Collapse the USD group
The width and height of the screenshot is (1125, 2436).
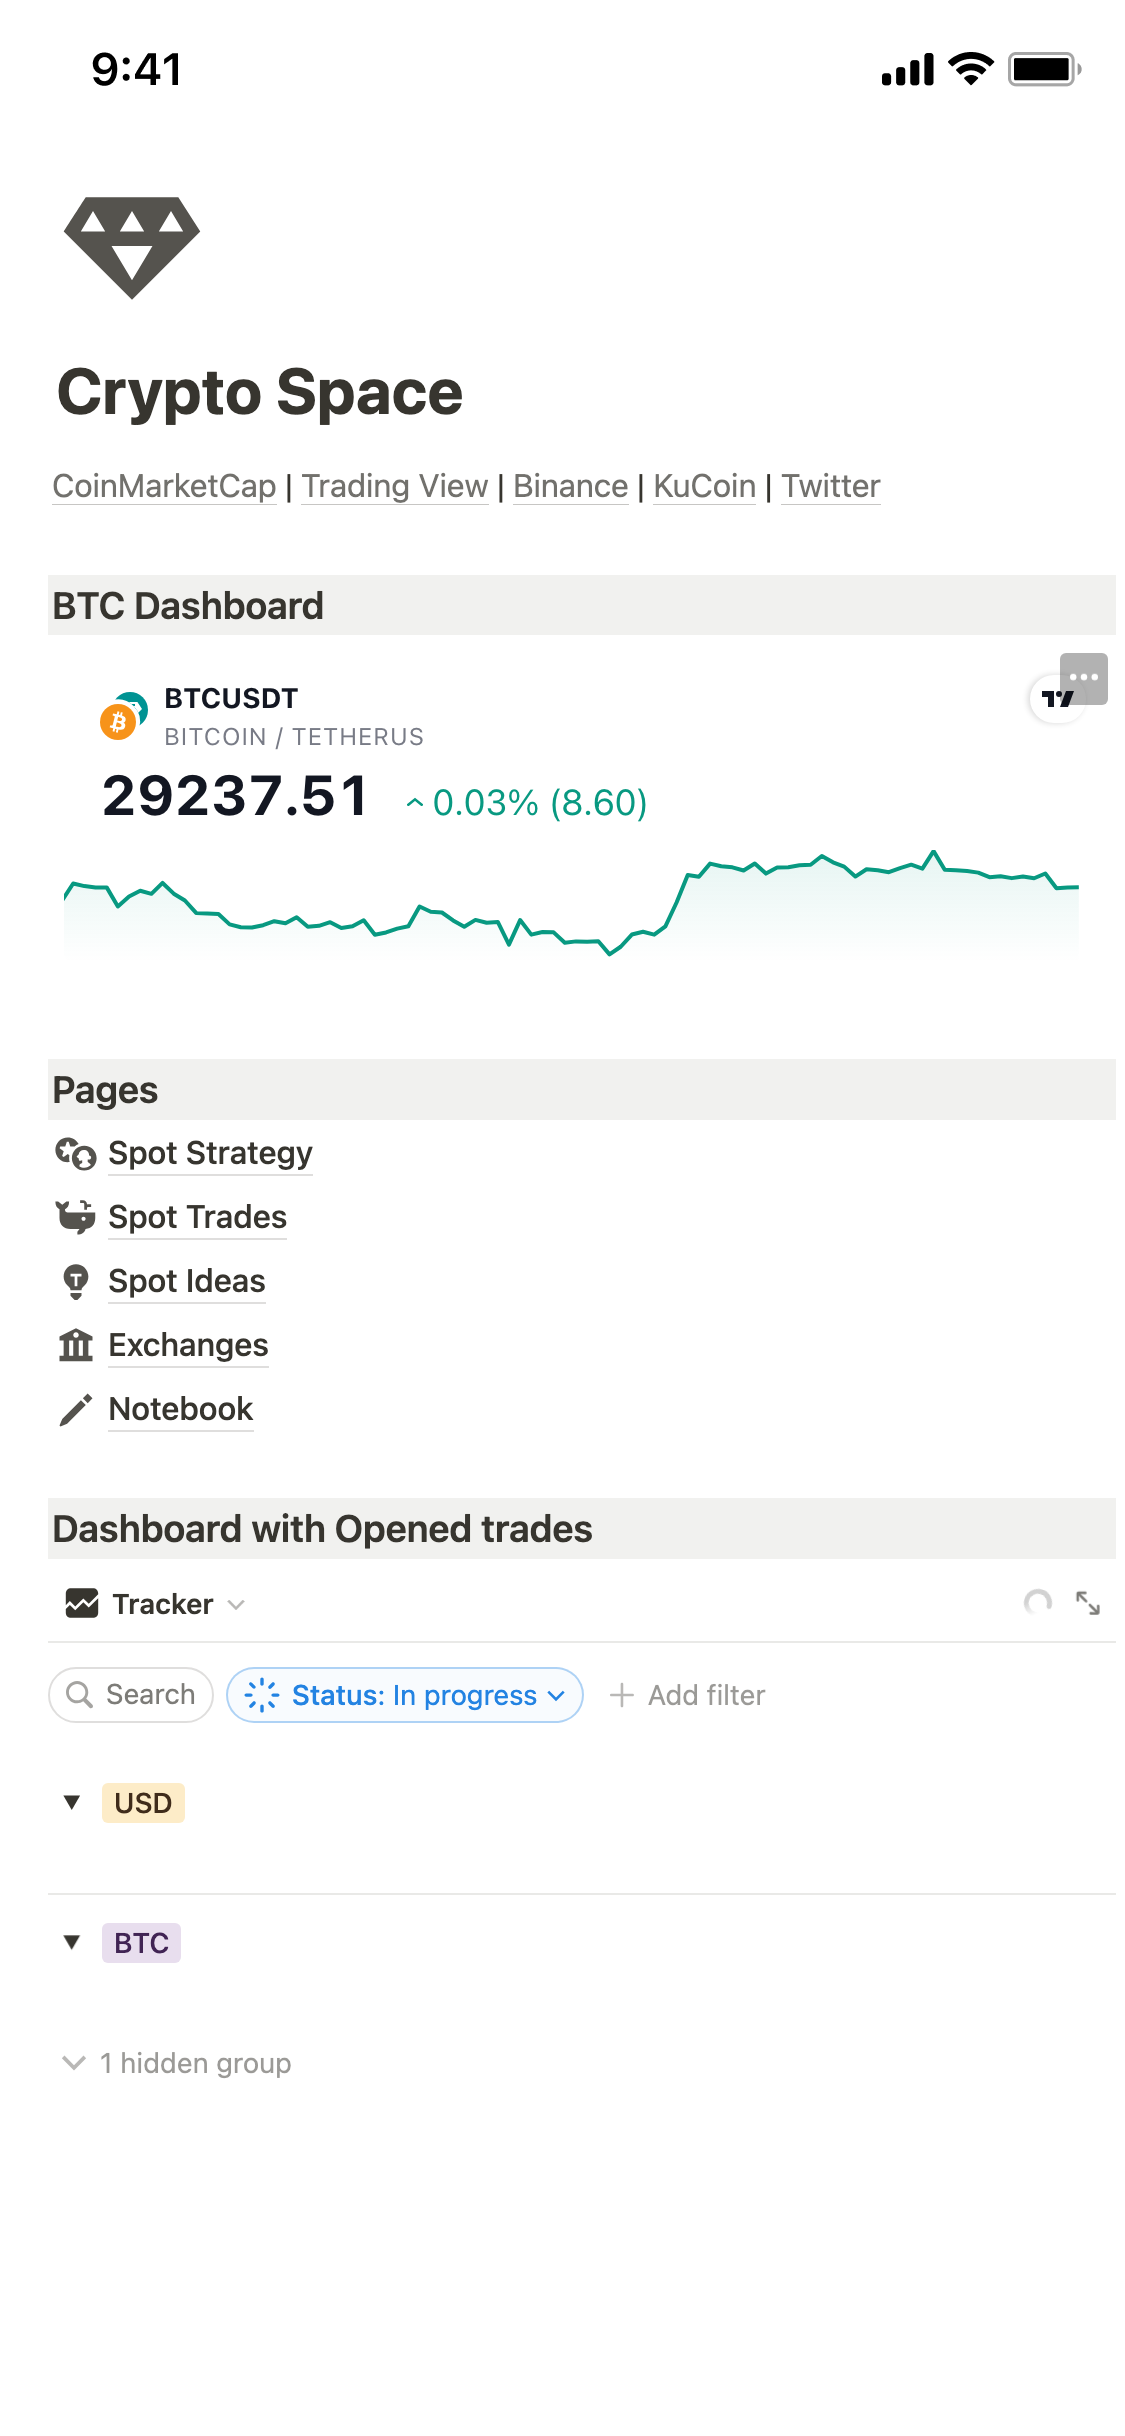[x=72, y=1802]
